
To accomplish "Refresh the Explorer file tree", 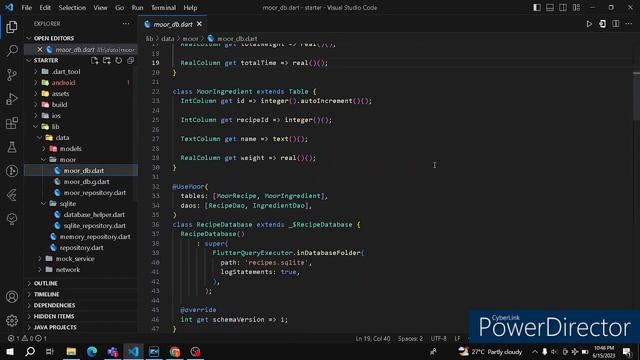I will click(x=118, y=60).
